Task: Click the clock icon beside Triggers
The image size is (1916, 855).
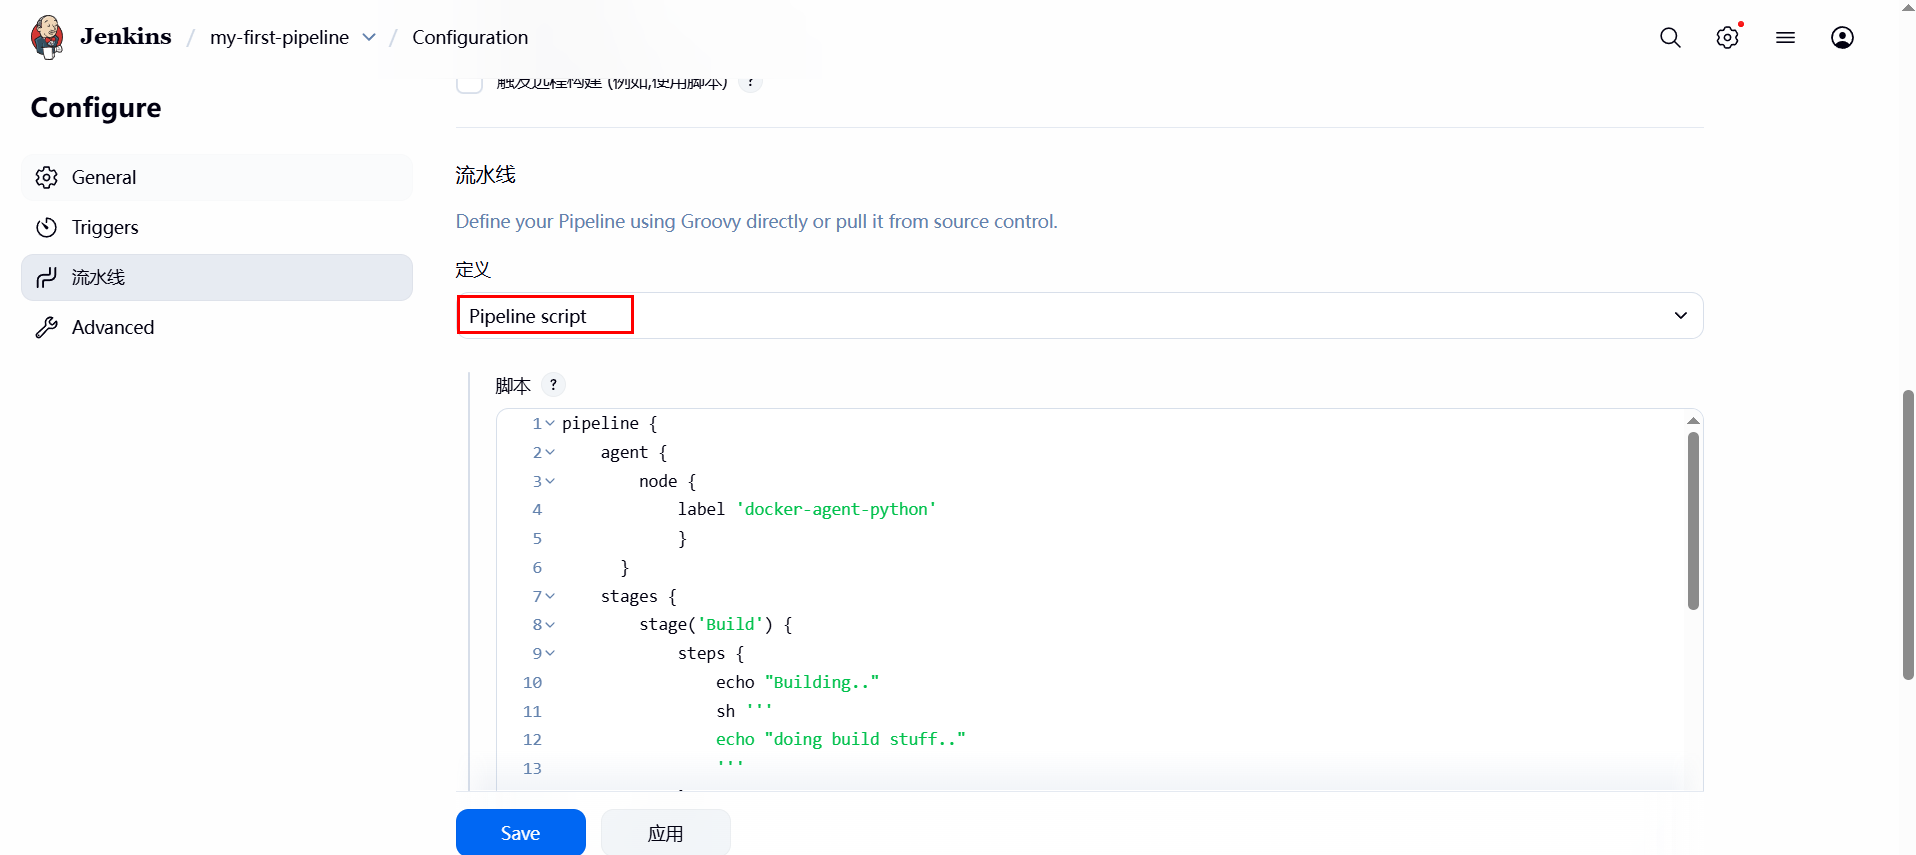Action: [x=46, y=228]
